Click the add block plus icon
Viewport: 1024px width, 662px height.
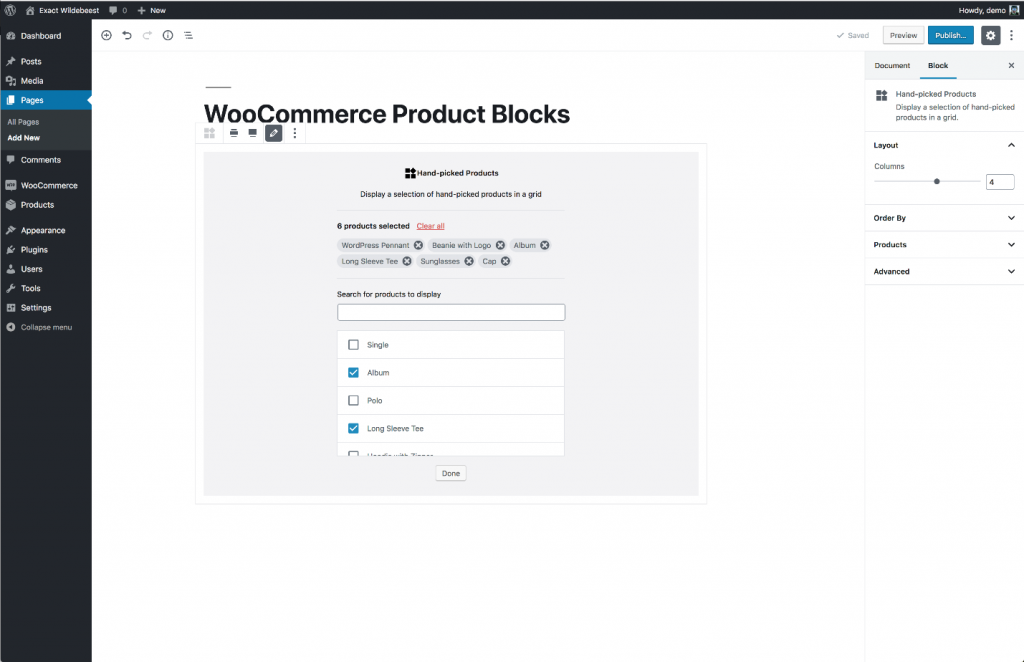106,35
